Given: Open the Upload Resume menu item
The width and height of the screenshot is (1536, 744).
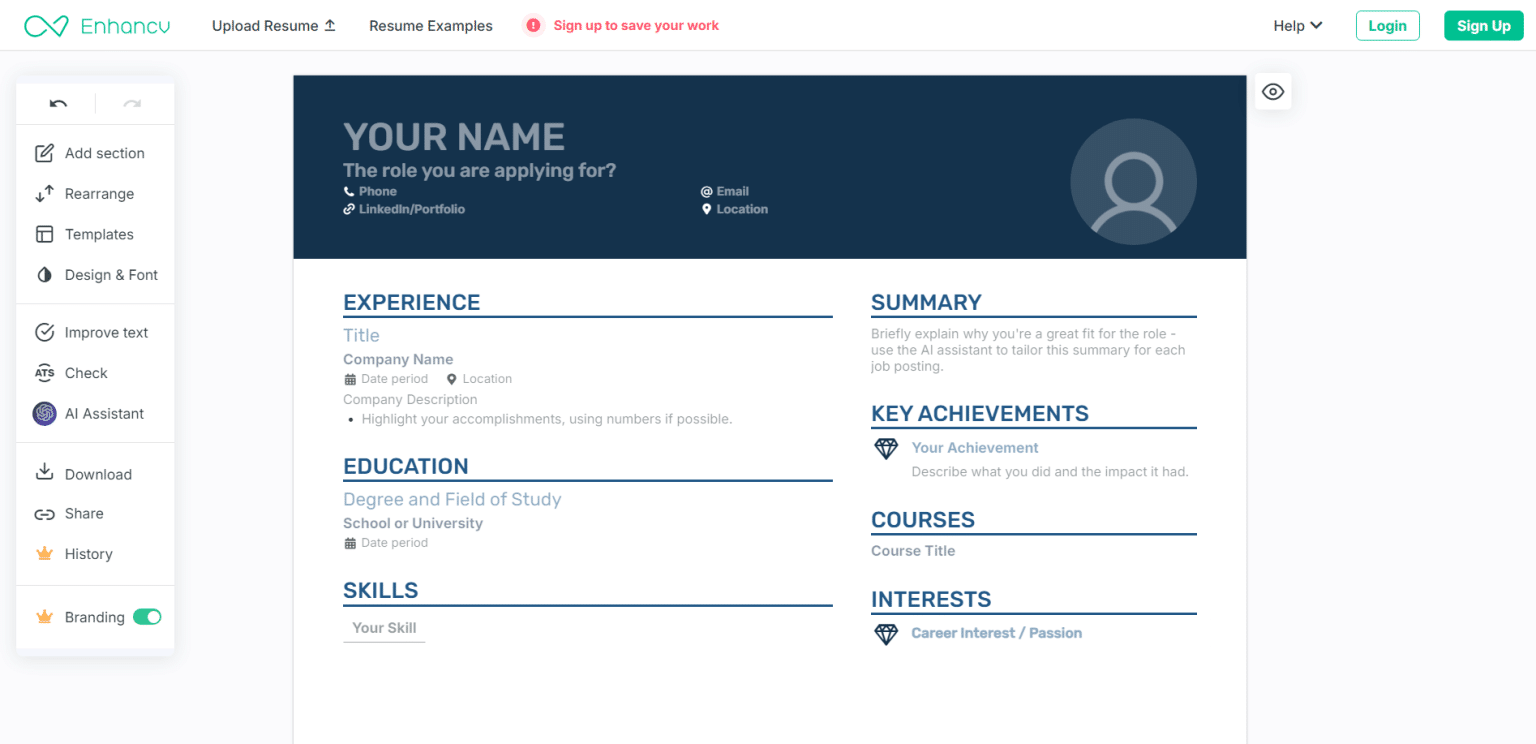Looking at the screenshot, I should coord(273,25).
